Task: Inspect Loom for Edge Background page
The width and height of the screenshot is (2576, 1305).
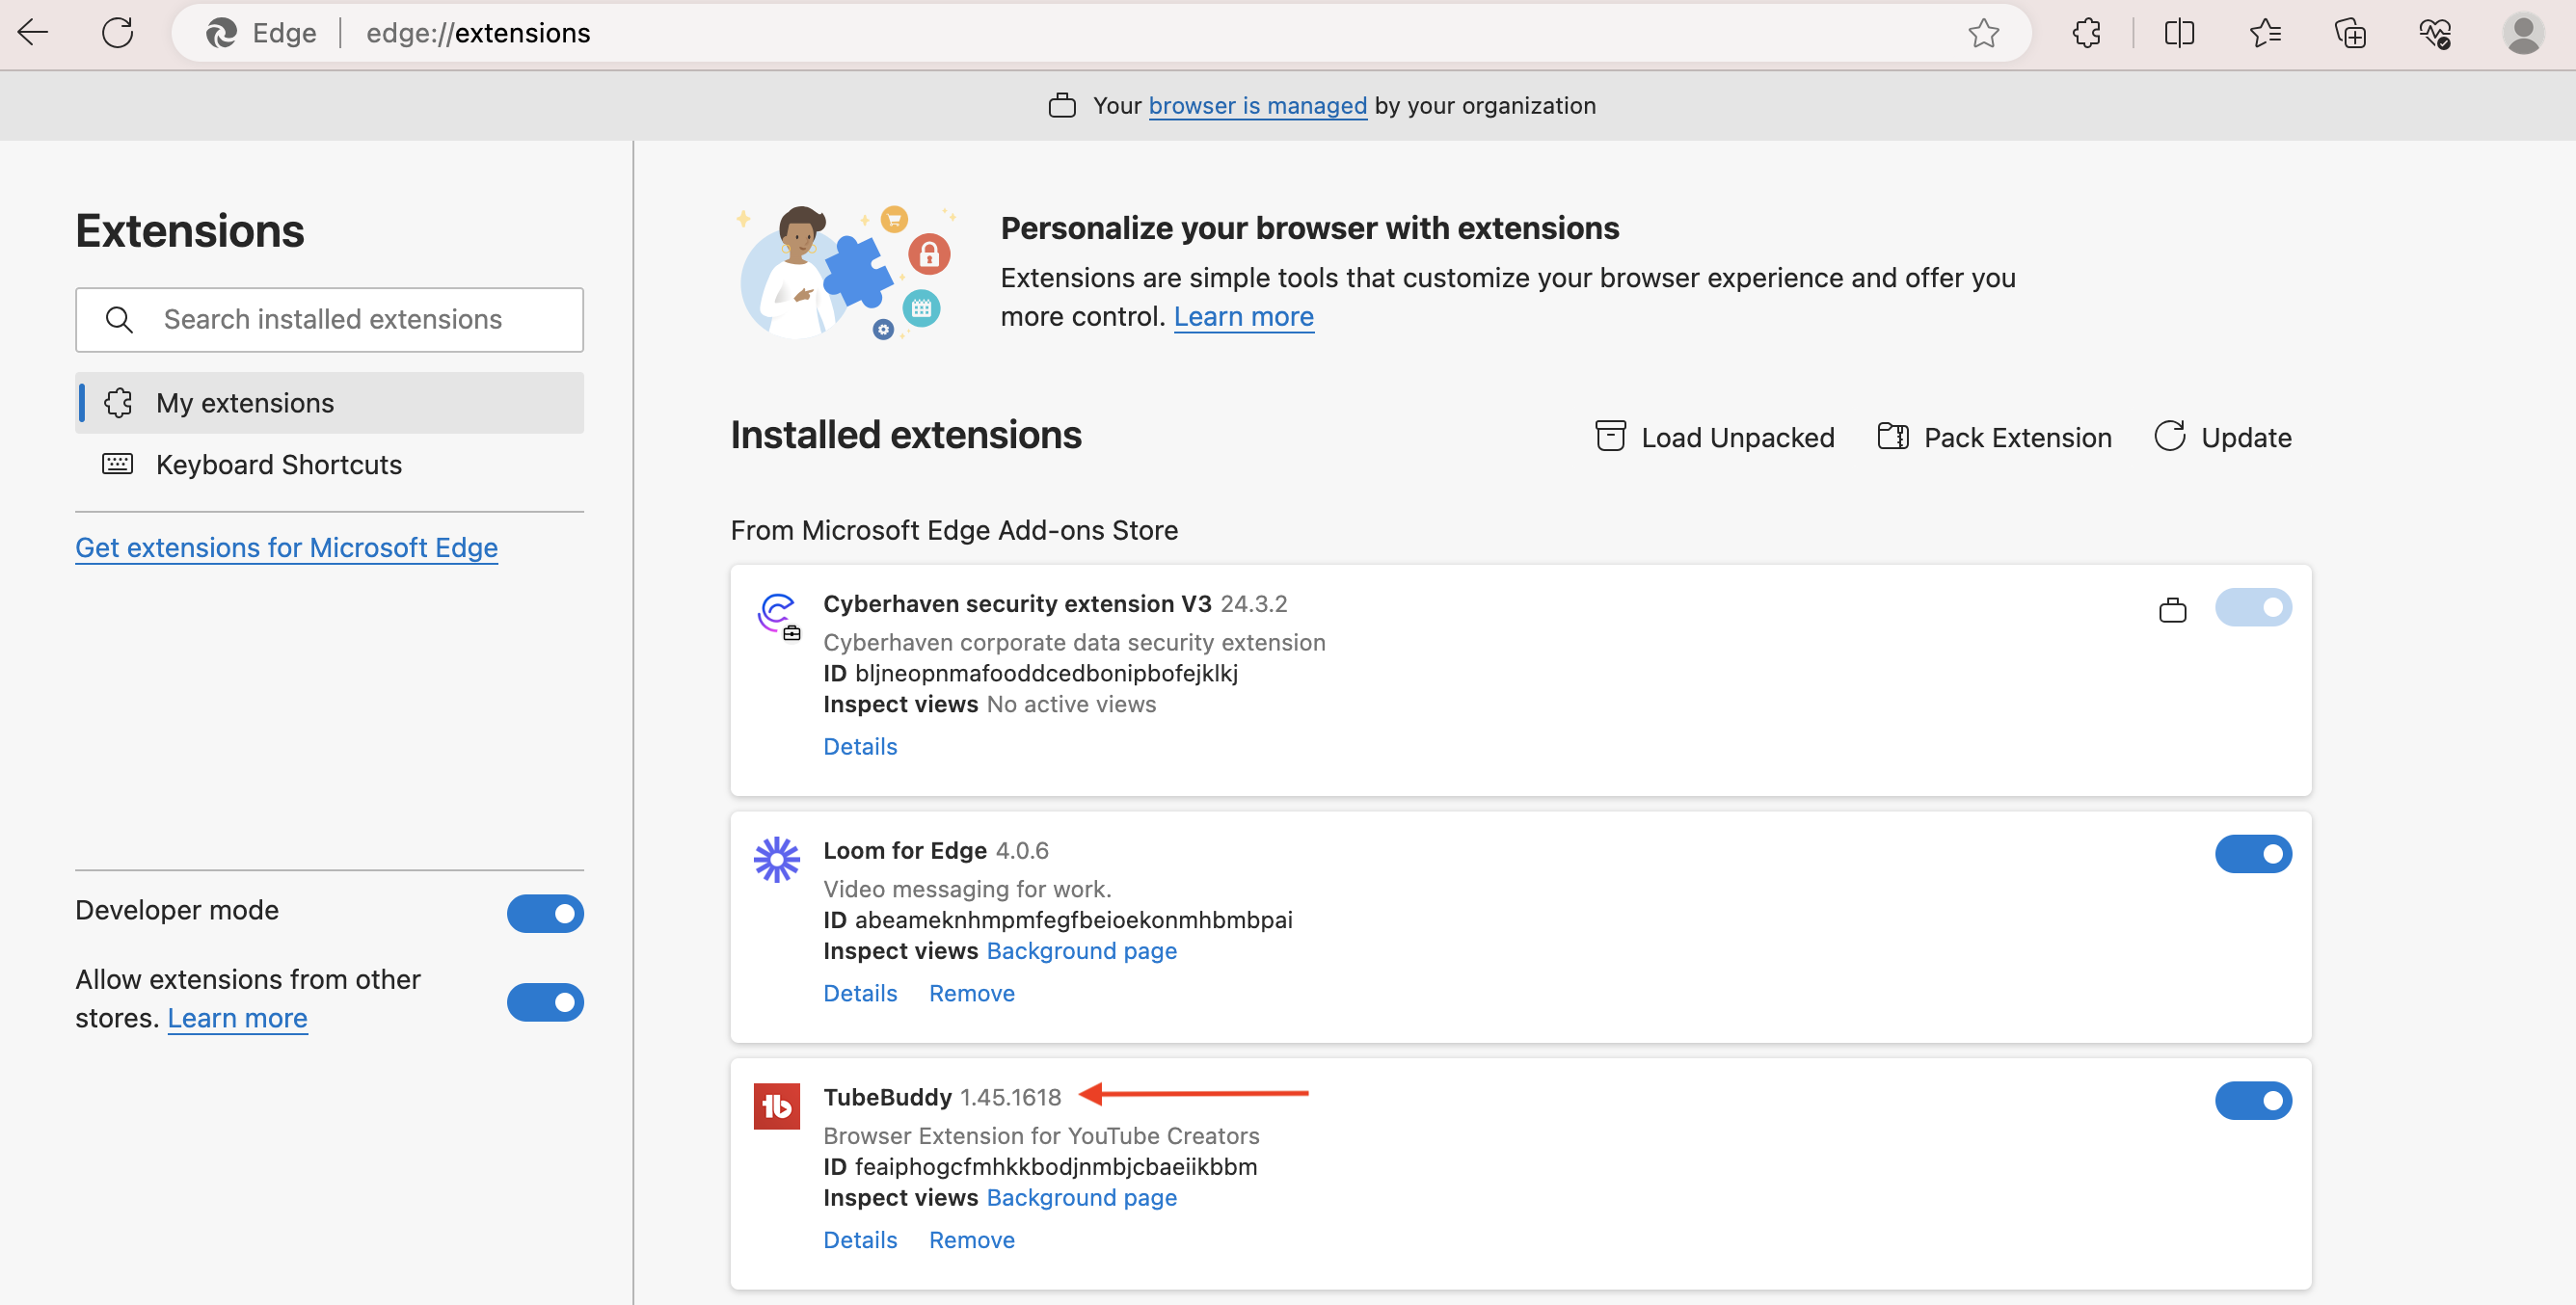Action: tap(1081, 950)
